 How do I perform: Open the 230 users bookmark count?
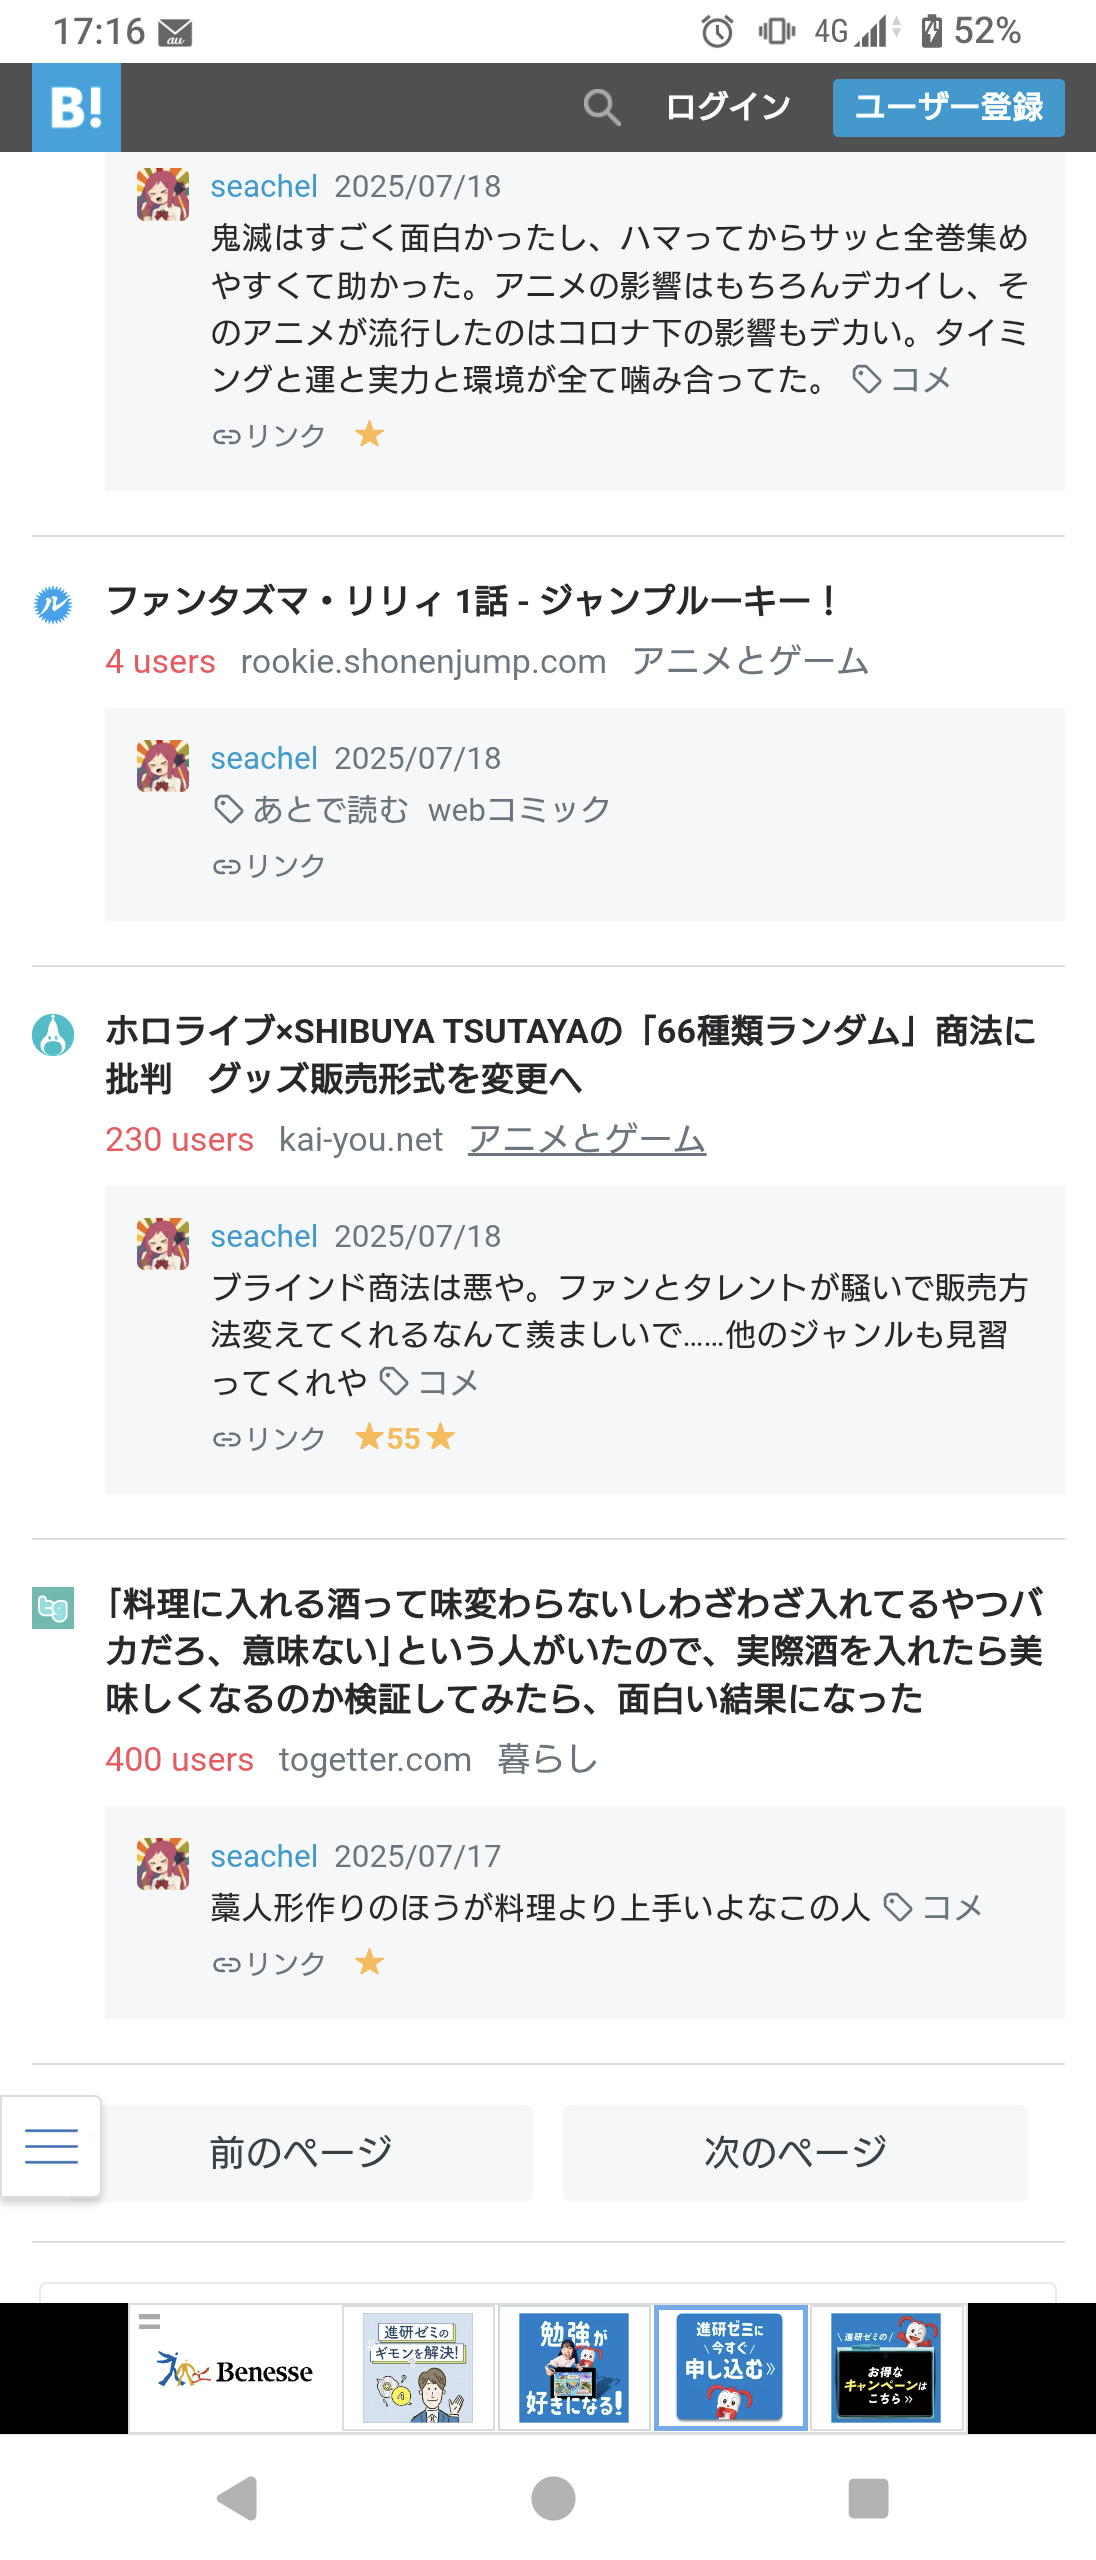pos(180,1139)
